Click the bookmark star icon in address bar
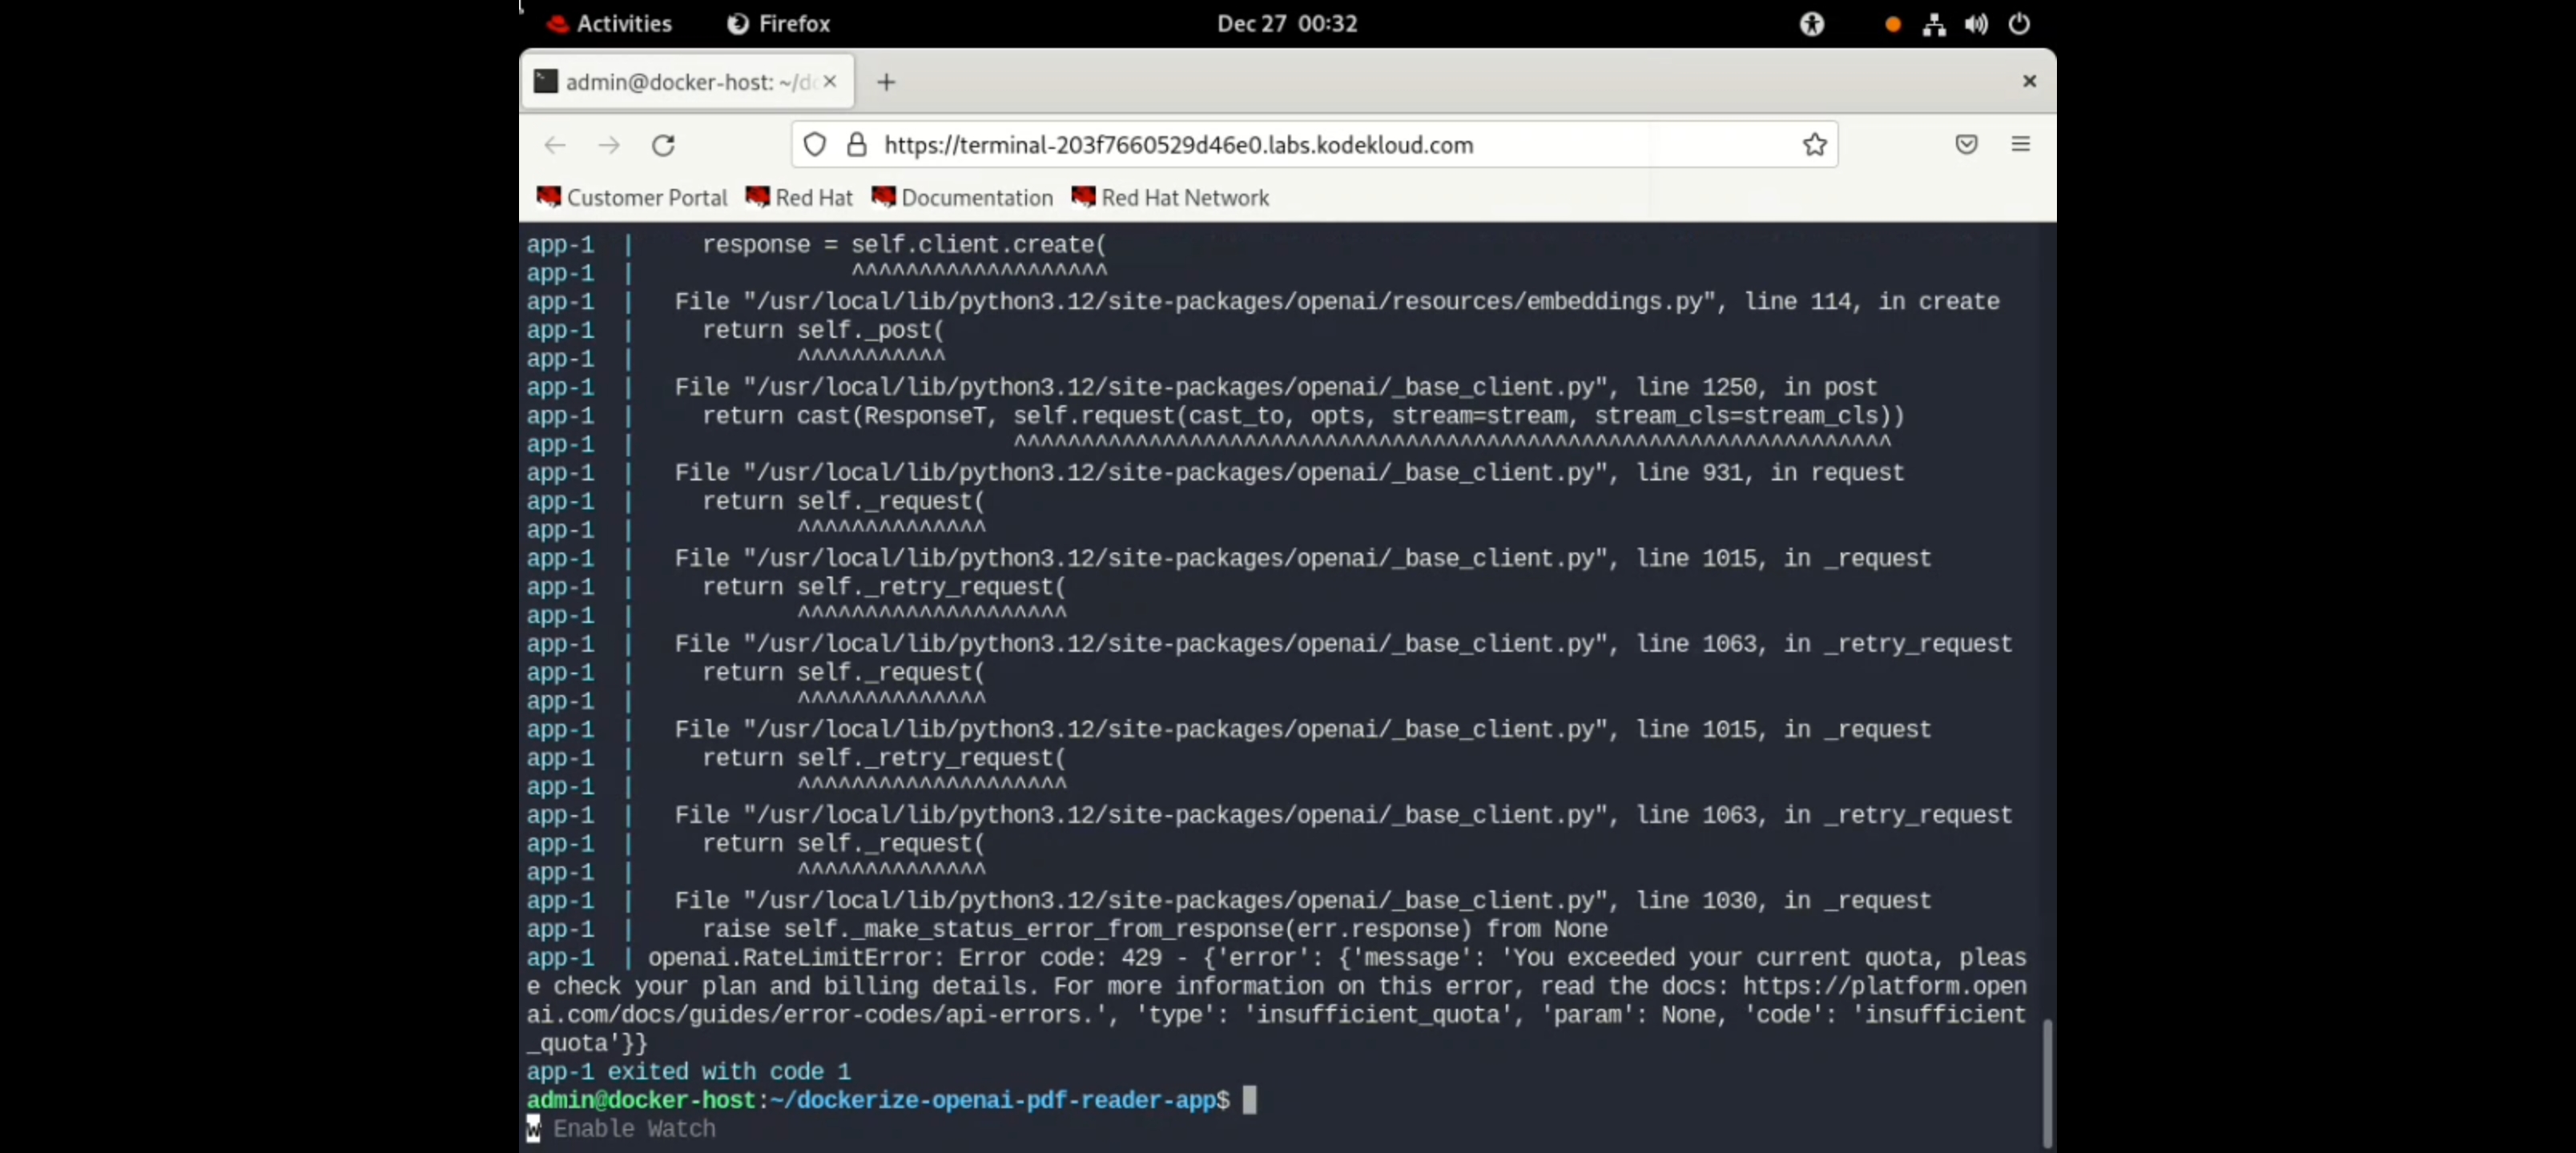 (1813, 145)
